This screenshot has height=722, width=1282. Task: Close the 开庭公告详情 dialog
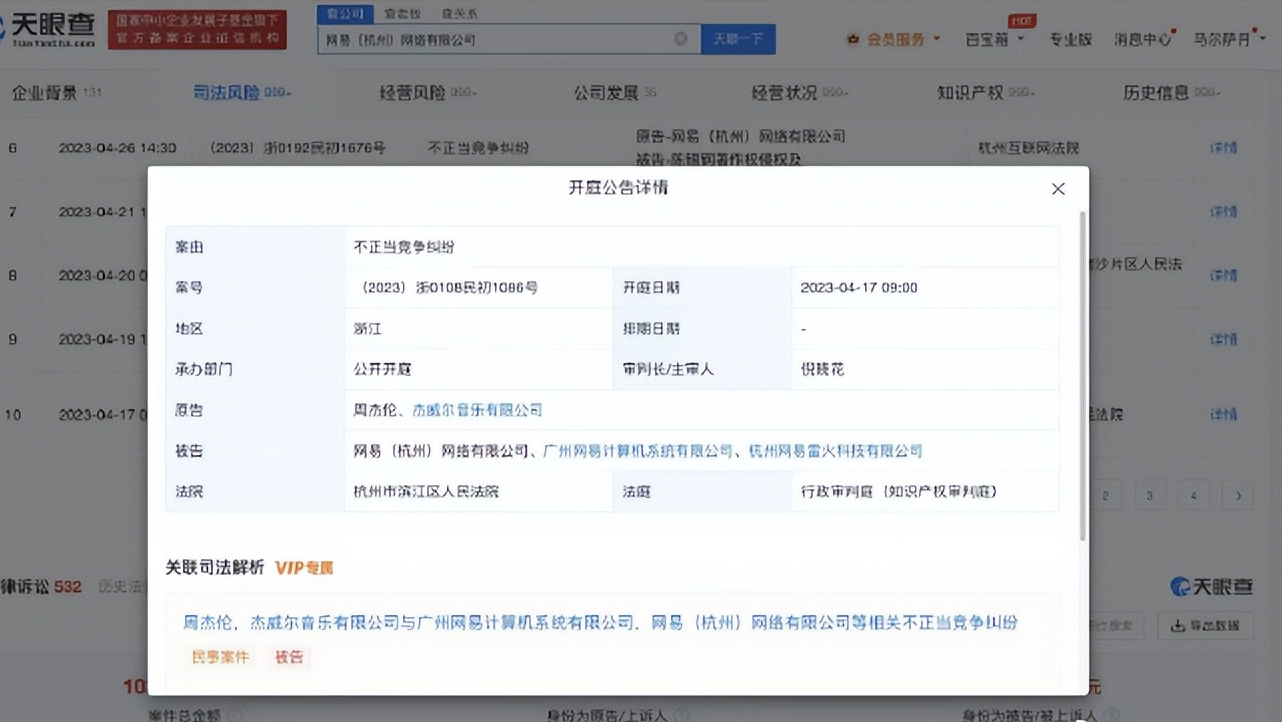point(1058,189)
